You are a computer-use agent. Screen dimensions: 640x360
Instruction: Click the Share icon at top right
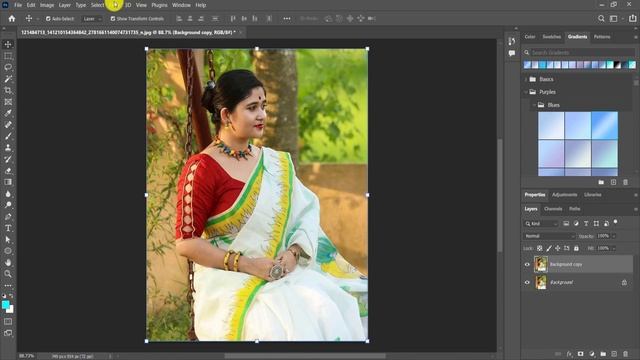point(632,18)
